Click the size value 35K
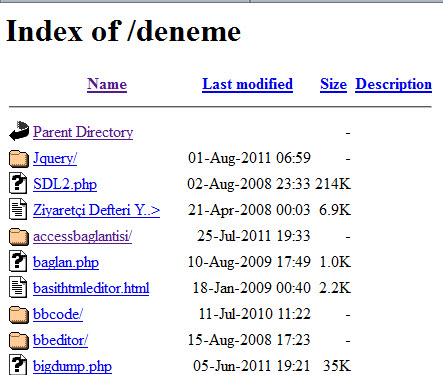The width and height of the screenshot is (443, 375). pos(337,366)
